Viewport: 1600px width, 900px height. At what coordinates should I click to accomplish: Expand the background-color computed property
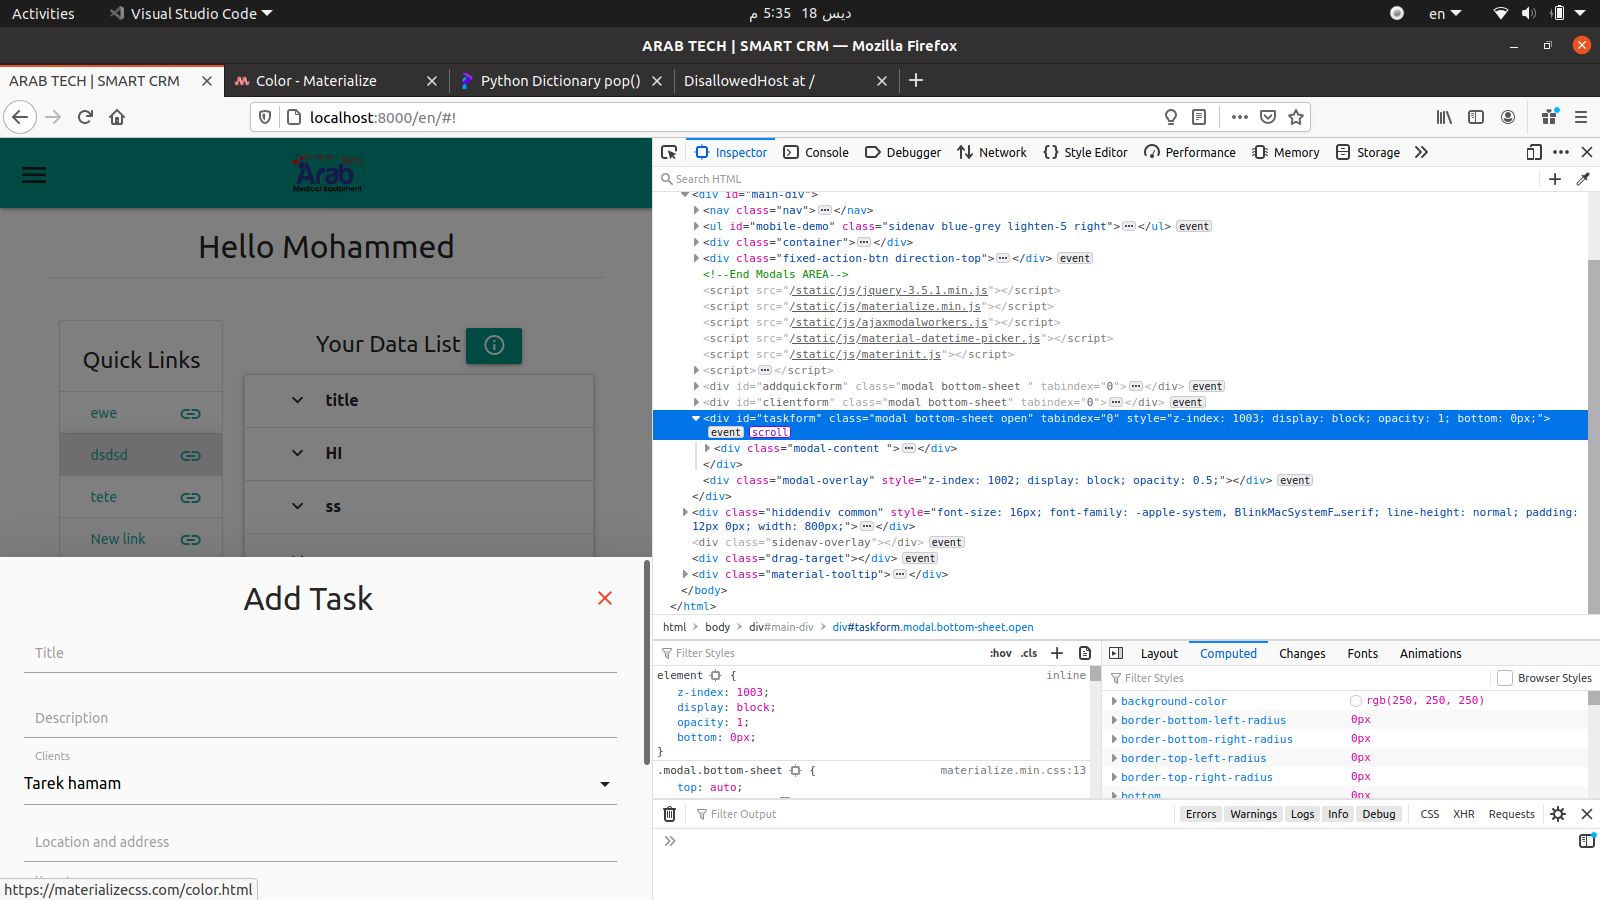1114,701
